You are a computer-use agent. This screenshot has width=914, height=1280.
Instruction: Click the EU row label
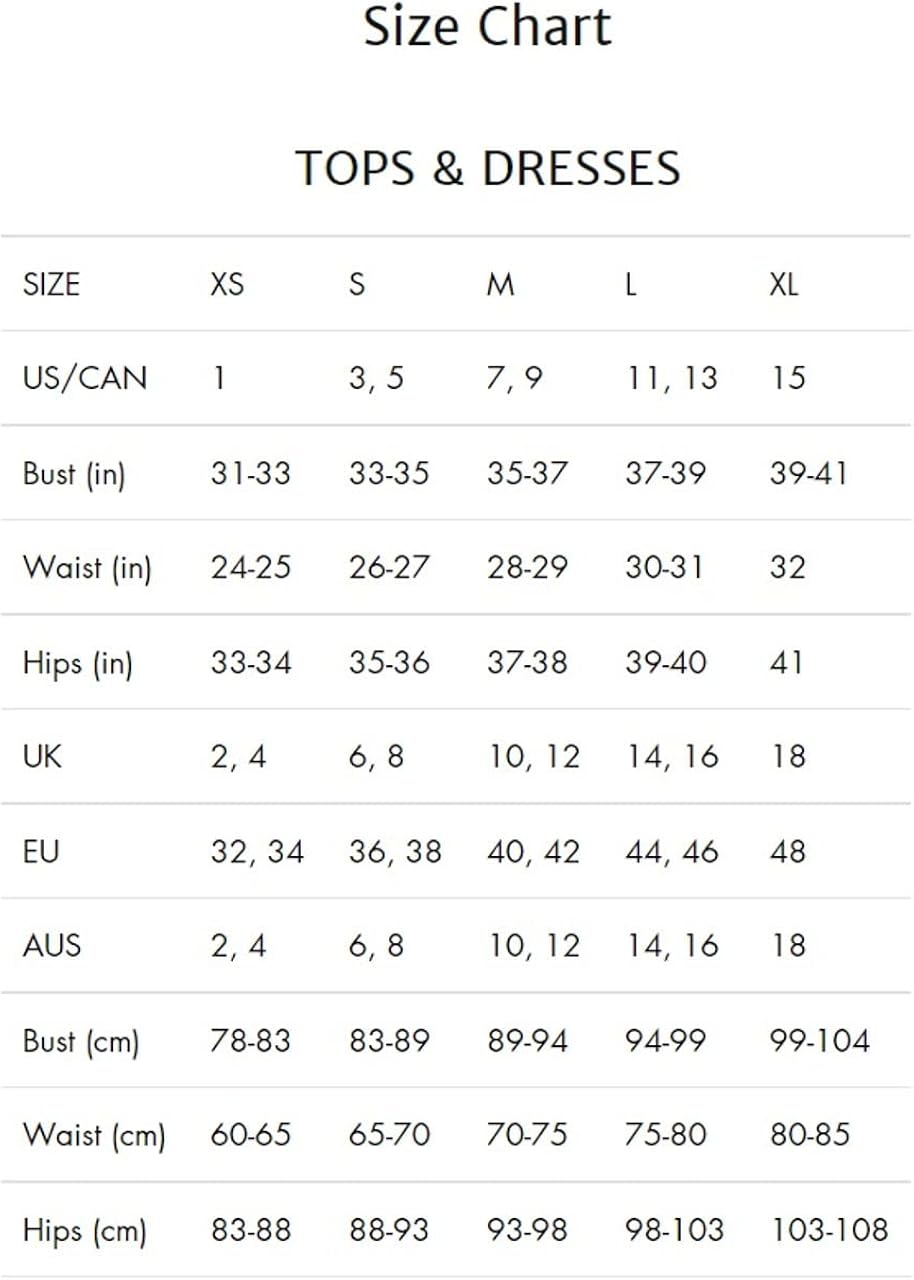pyautogui.click(x=41, y=851)
